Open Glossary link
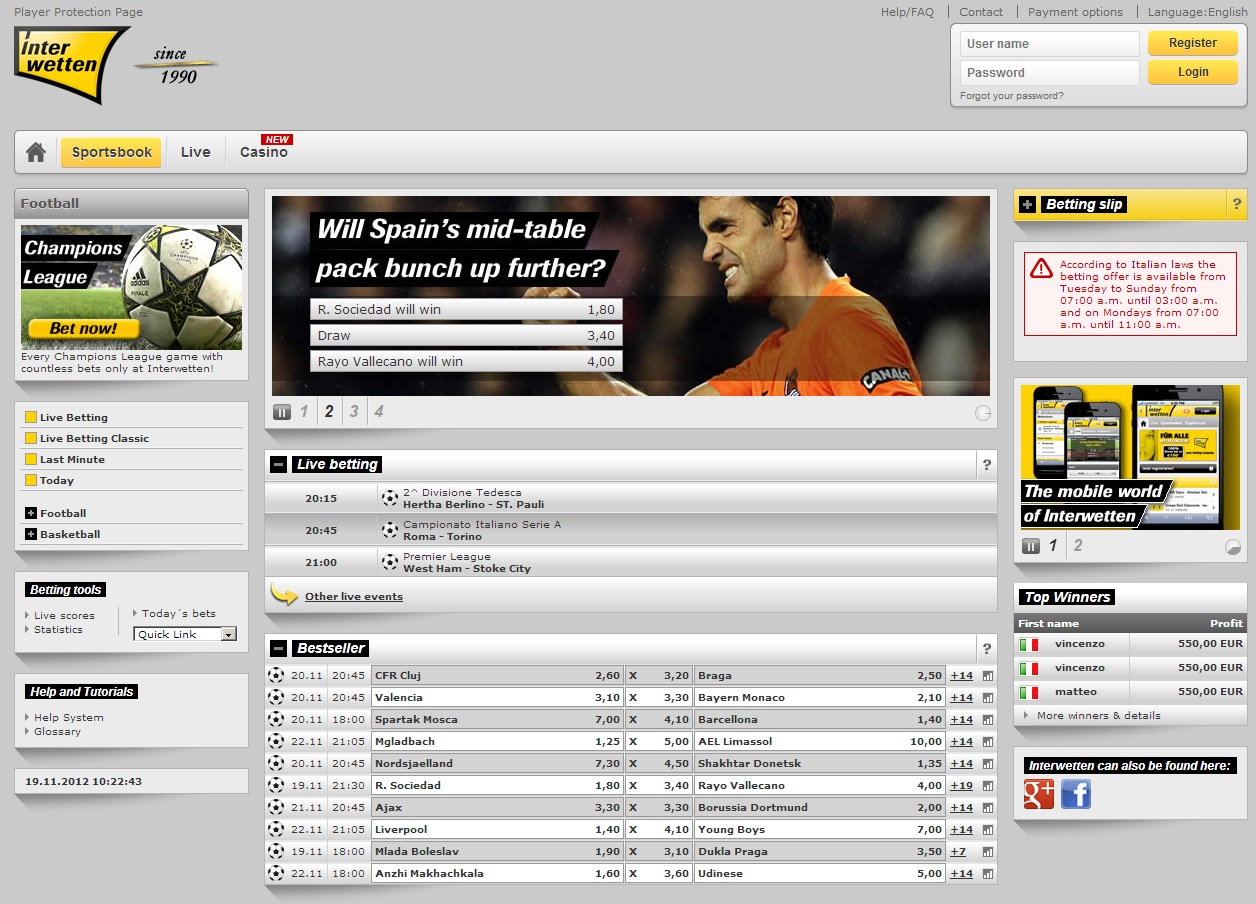The image size is (1256, 904). pos(57,731)
